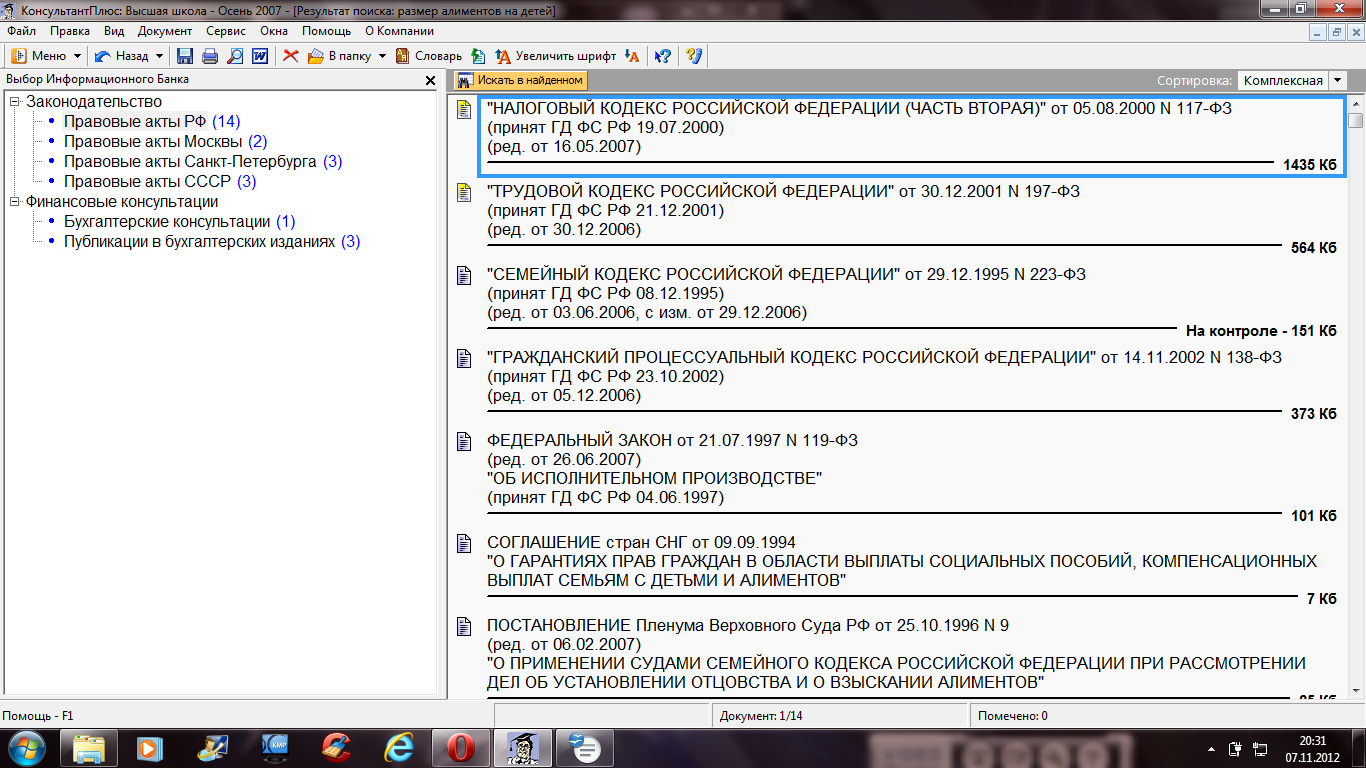Select Публикации в бухгалтерских изданиях (3)

coord(212,242)
